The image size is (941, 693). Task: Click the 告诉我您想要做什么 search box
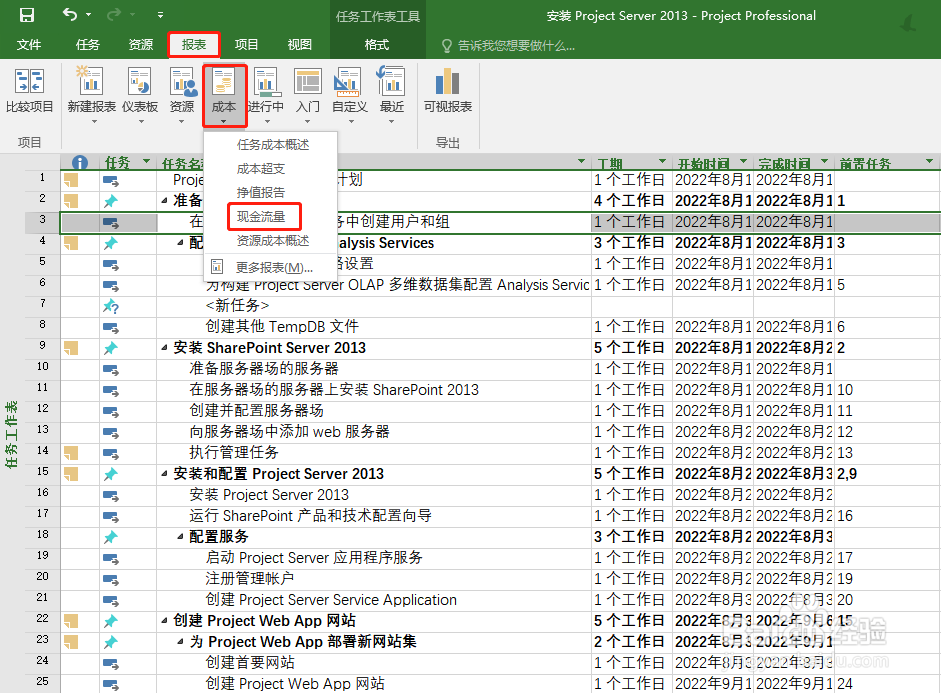point(509,46)
